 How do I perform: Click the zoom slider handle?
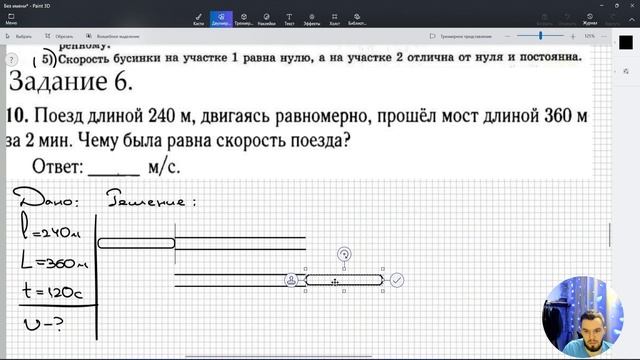(x=540, y=36)
